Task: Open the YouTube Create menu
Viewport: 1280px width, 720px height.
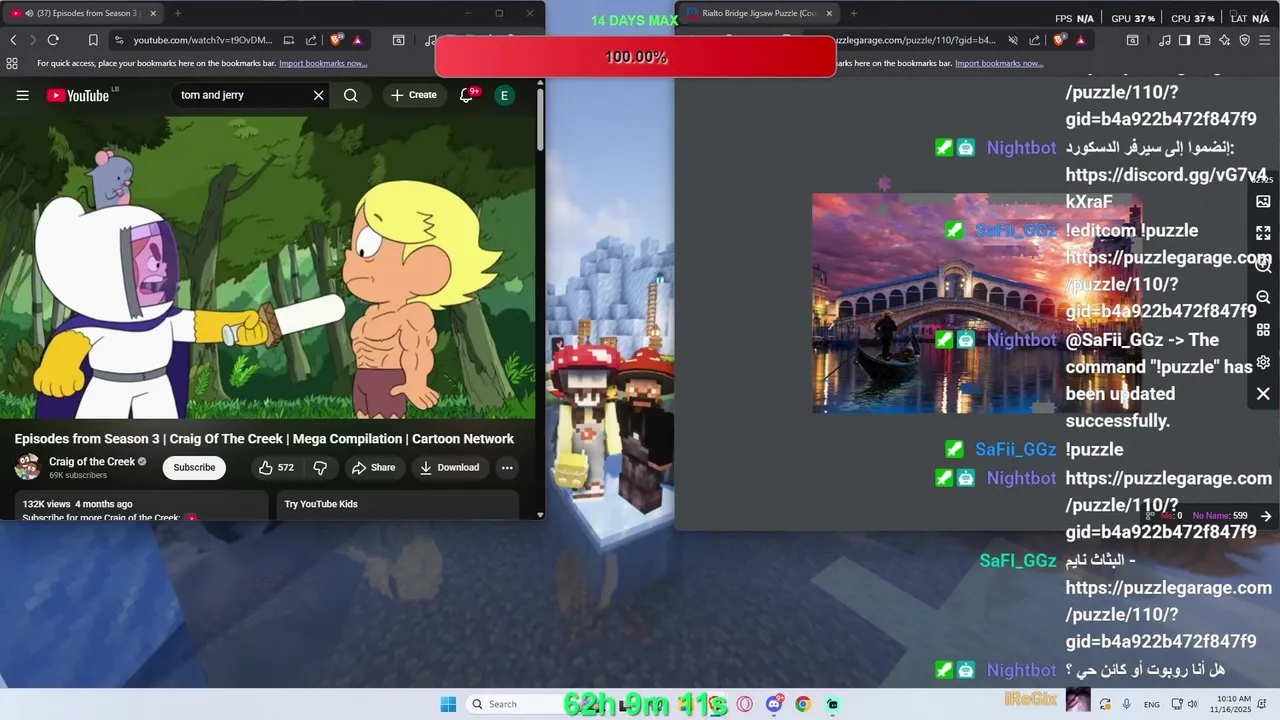Action: tap(414, 95)
